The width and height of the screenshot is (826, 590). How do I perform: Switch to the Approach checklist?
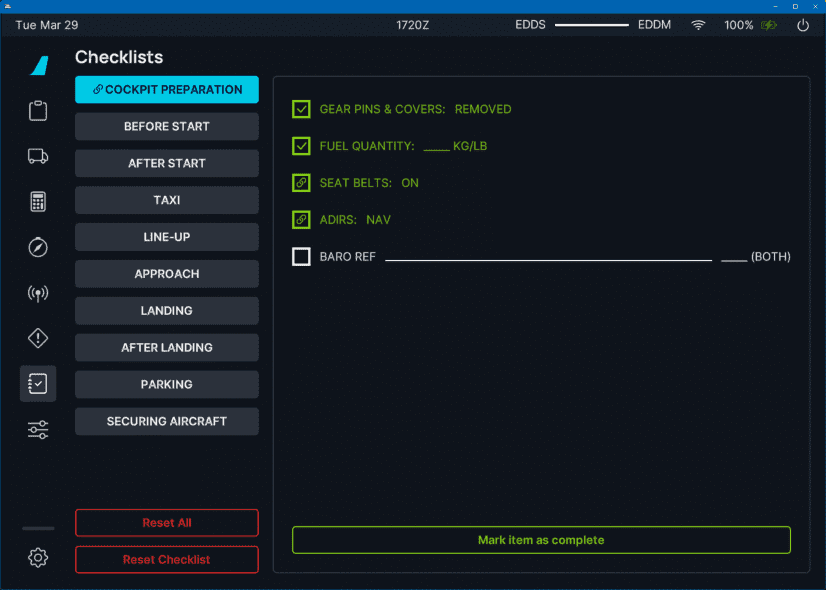166,274
